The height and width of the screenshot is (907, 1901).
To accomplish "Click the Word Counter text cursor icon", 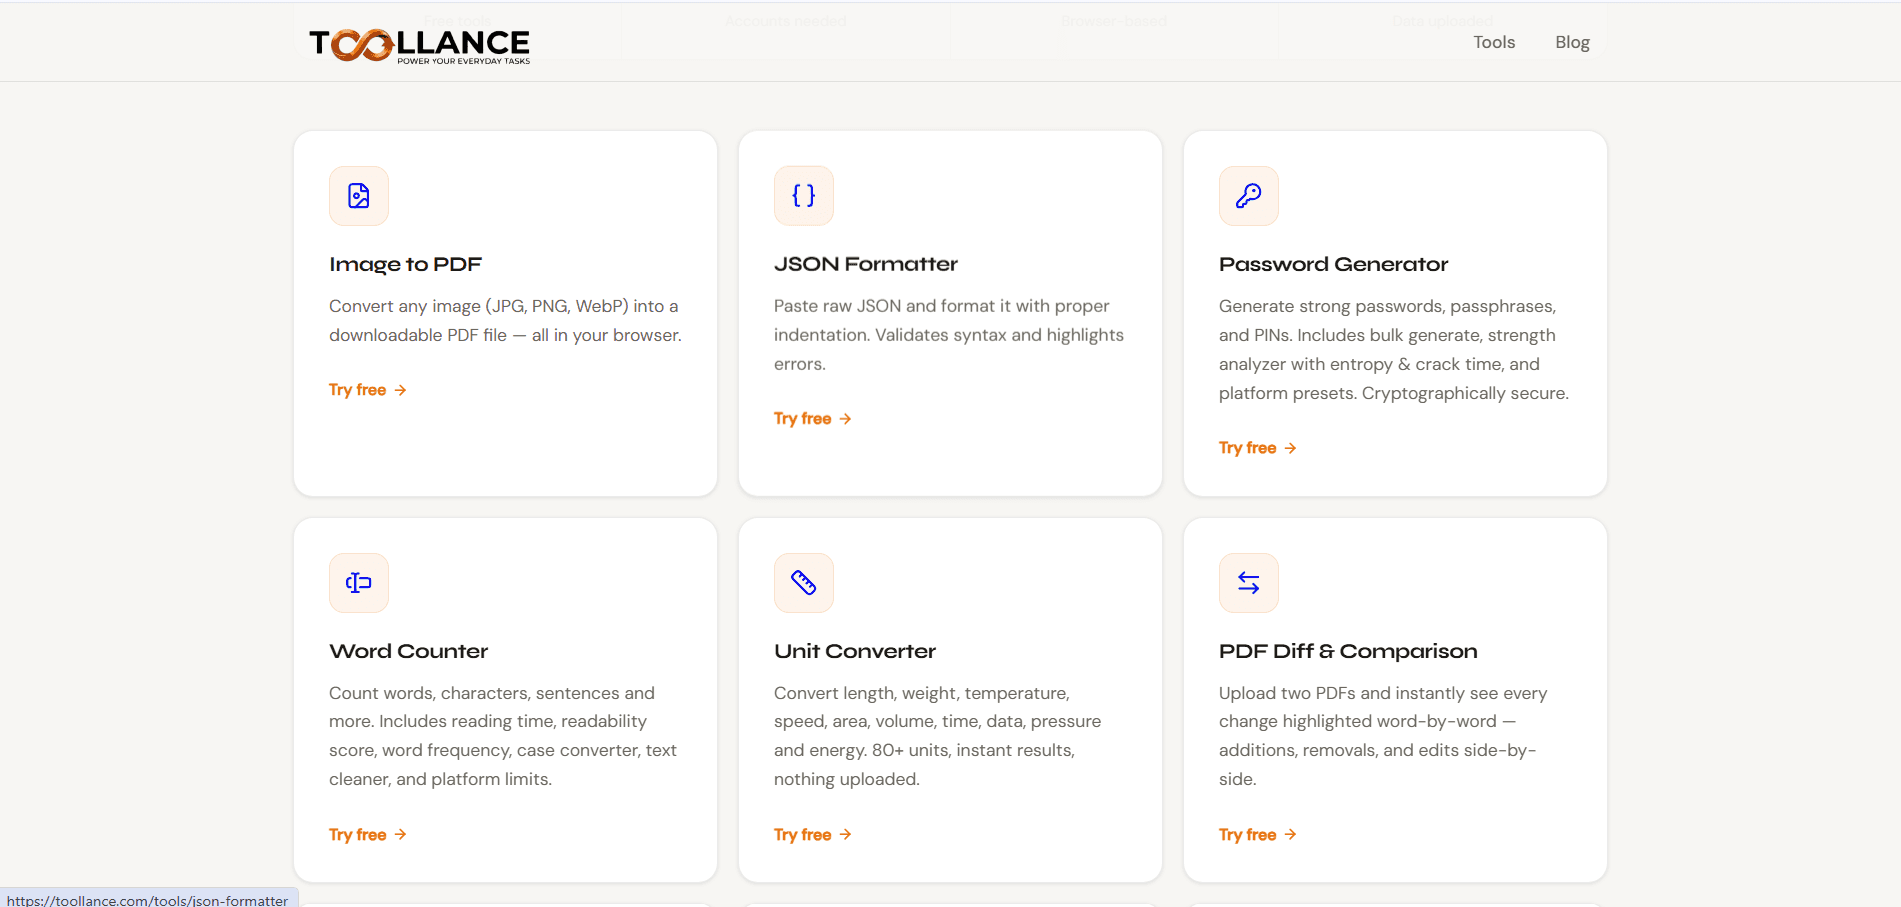I will (x=359, y=583).
